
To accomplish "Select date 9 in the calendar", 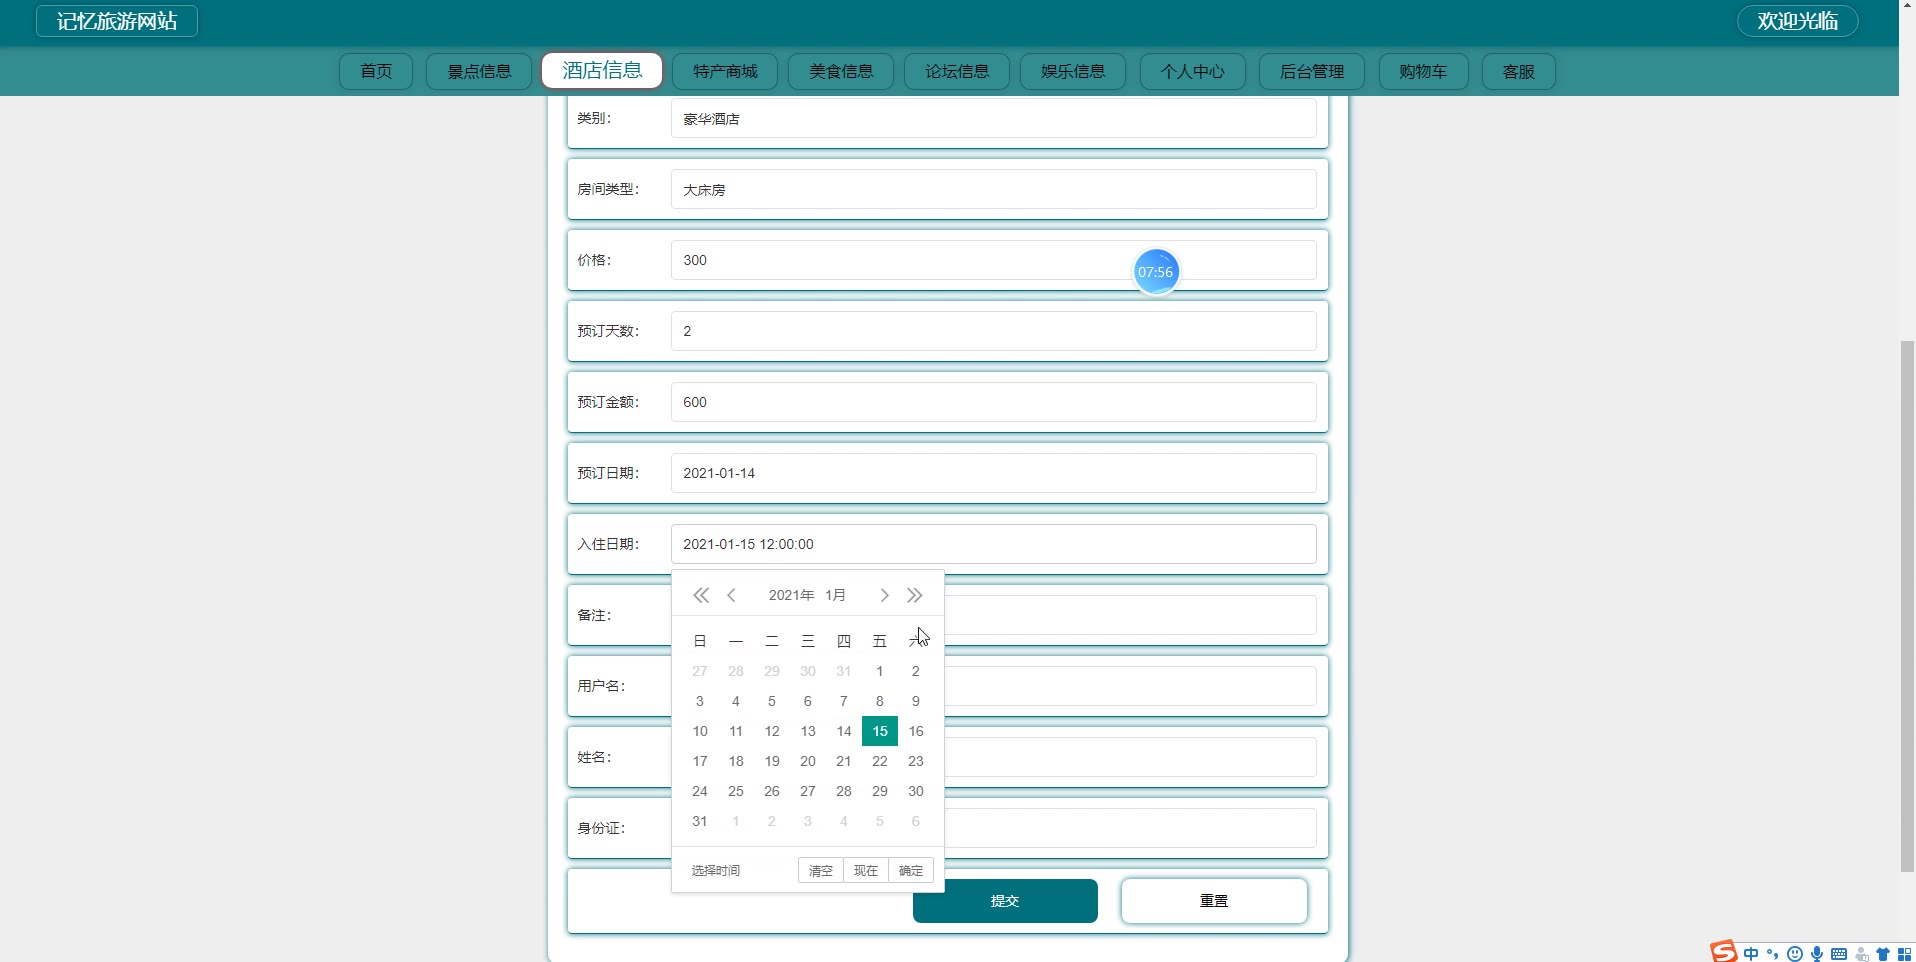I will pos(916,701).
